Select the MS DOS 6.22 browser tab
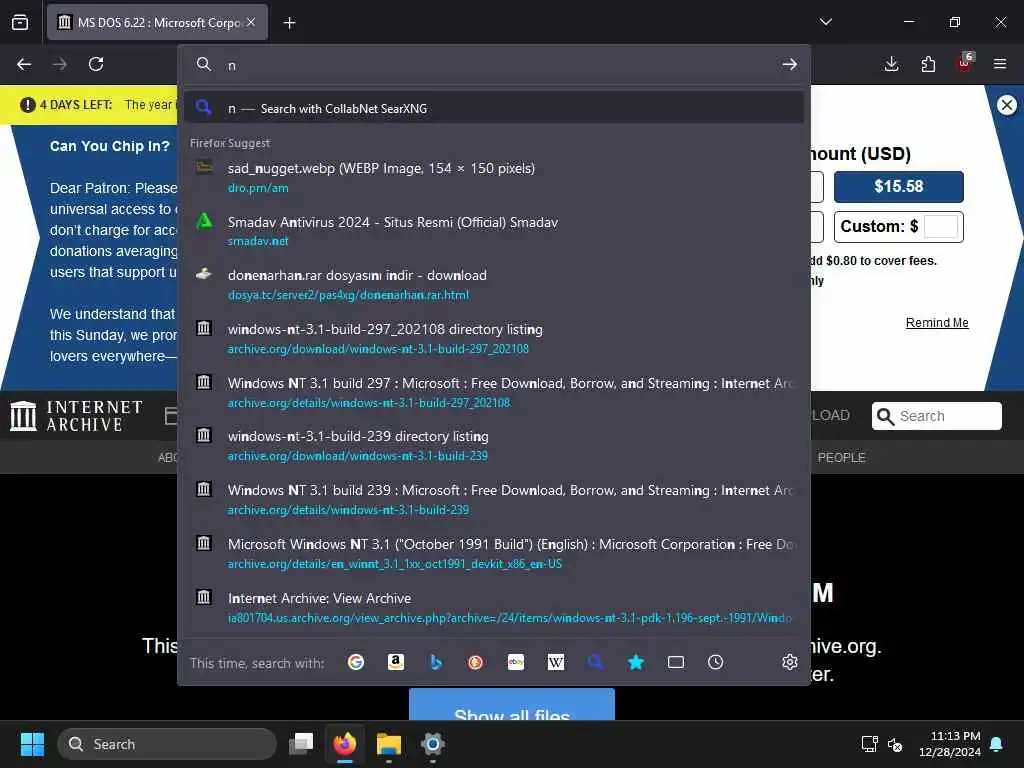 click(157, 22)
